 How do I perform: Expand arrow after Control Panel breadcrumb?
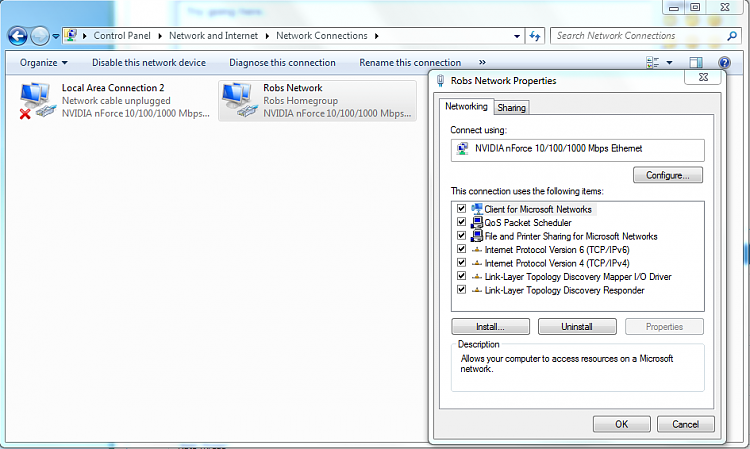coord(160,36)
